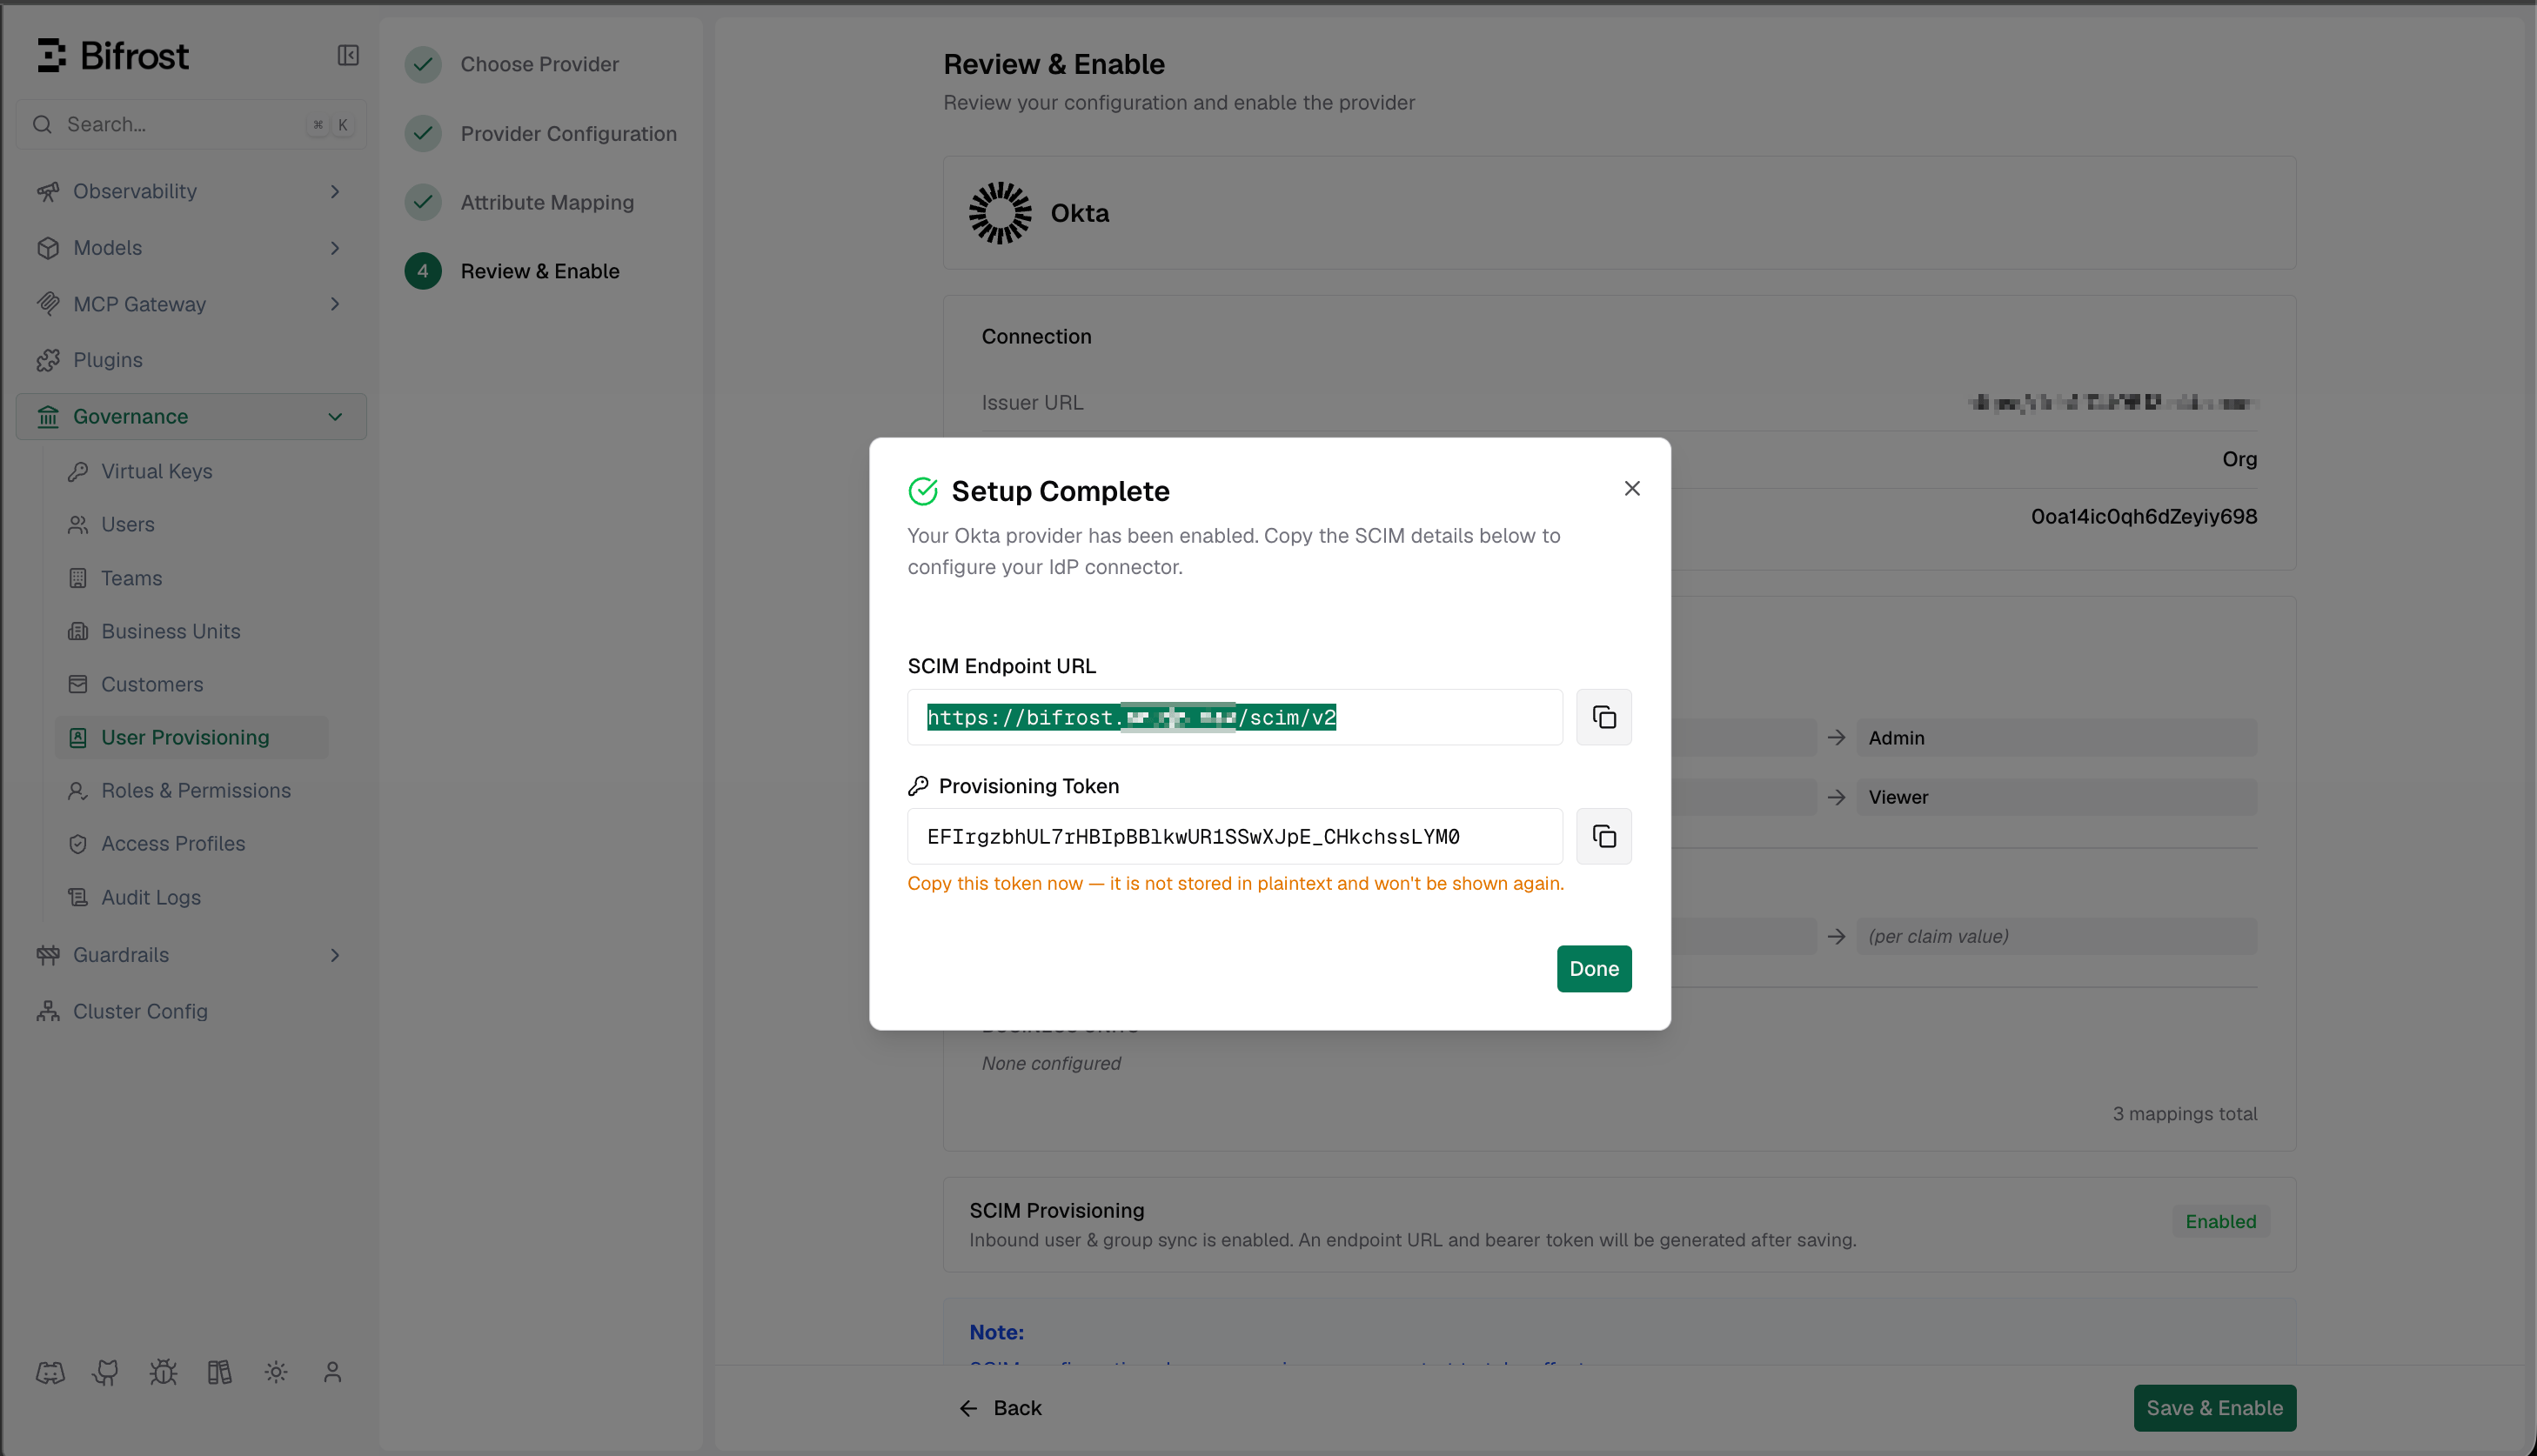Click the 3 mappings total text
The width and height of the screenshot is (2537, 1456).
(2184, 1113)
